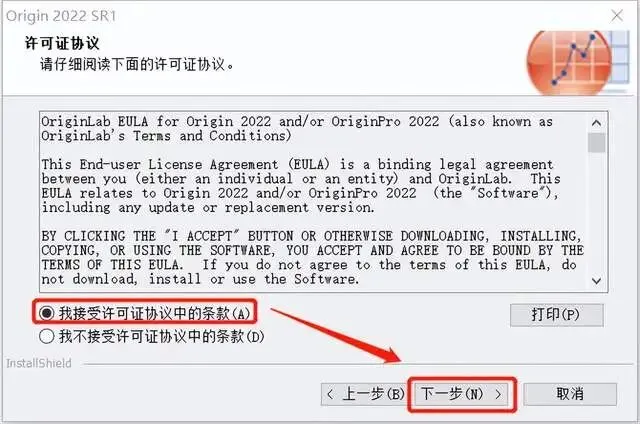This screenshot has width=640, height=424.
Task: Go back with 上一步(B) button
Action: 364,394
